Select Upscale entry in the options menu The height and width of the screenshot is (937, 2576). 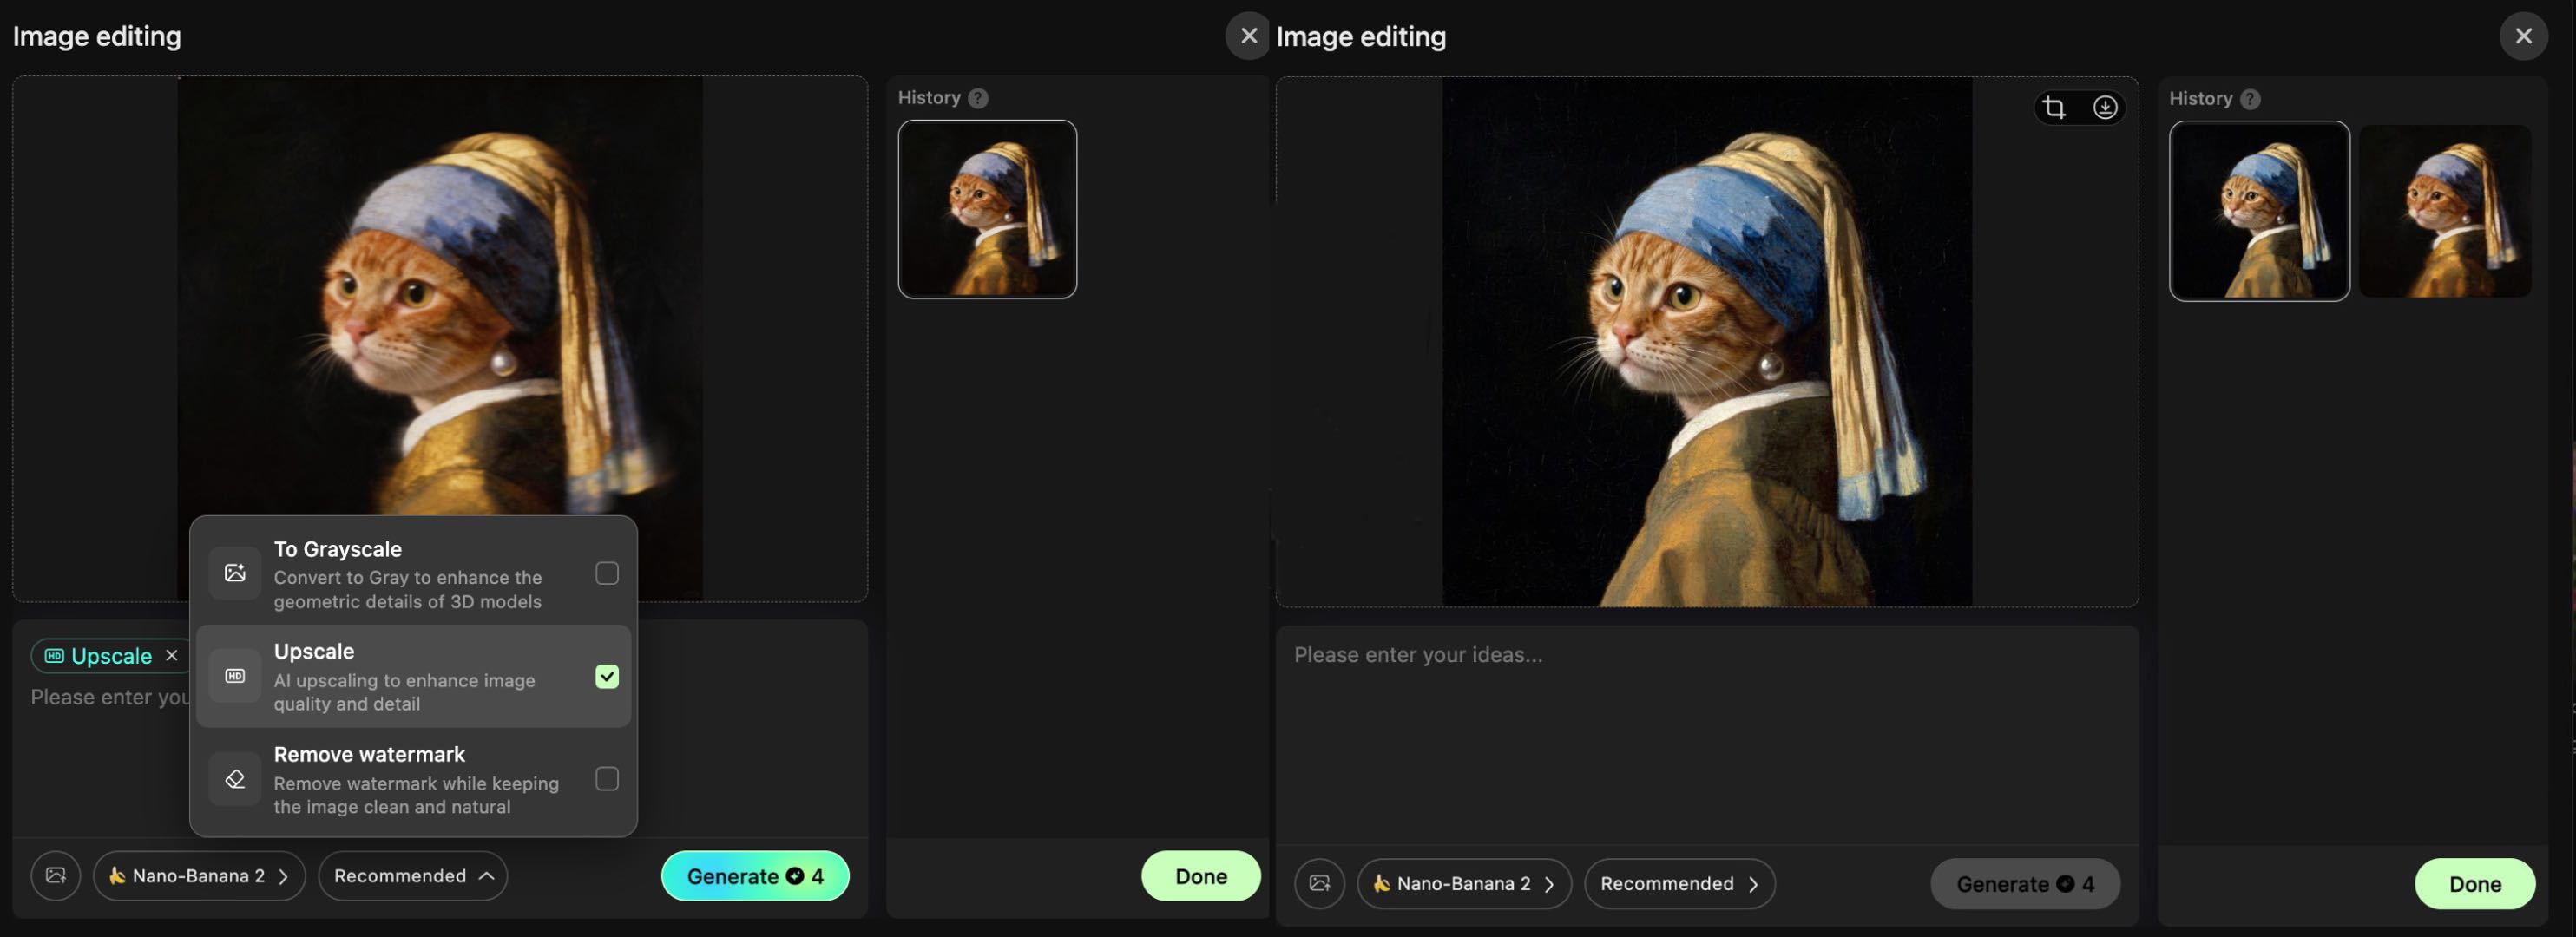[x=400, y=676]
